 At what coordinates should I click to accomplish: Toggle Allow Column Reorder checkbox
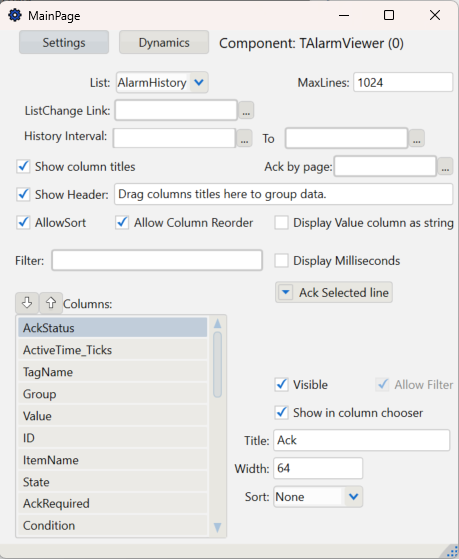[123, 222]
